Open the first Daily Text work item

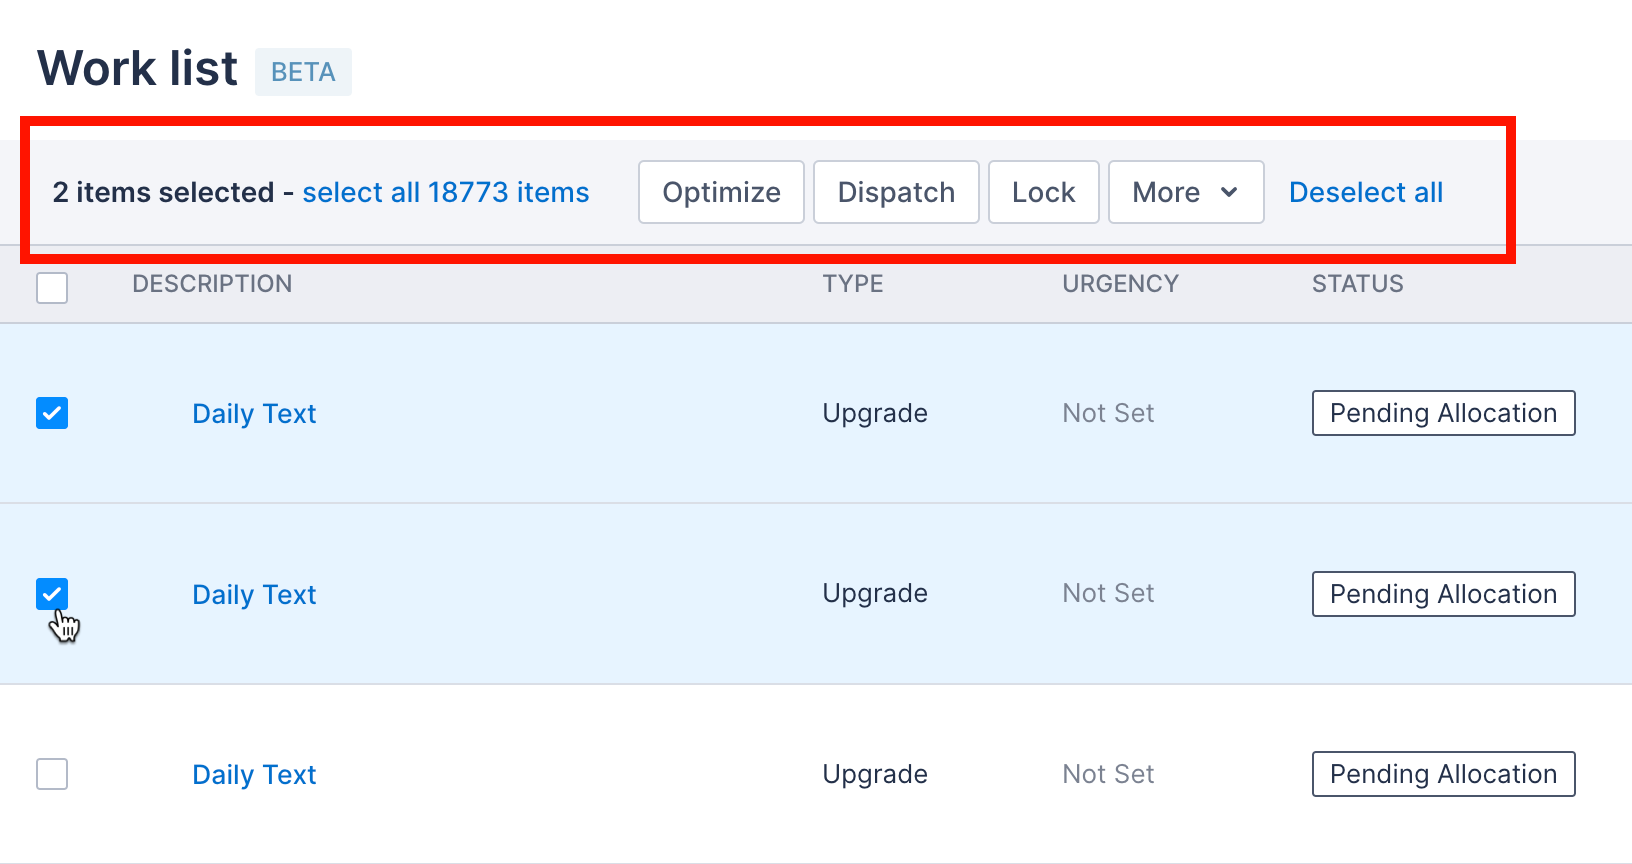[x=254, y=414]
